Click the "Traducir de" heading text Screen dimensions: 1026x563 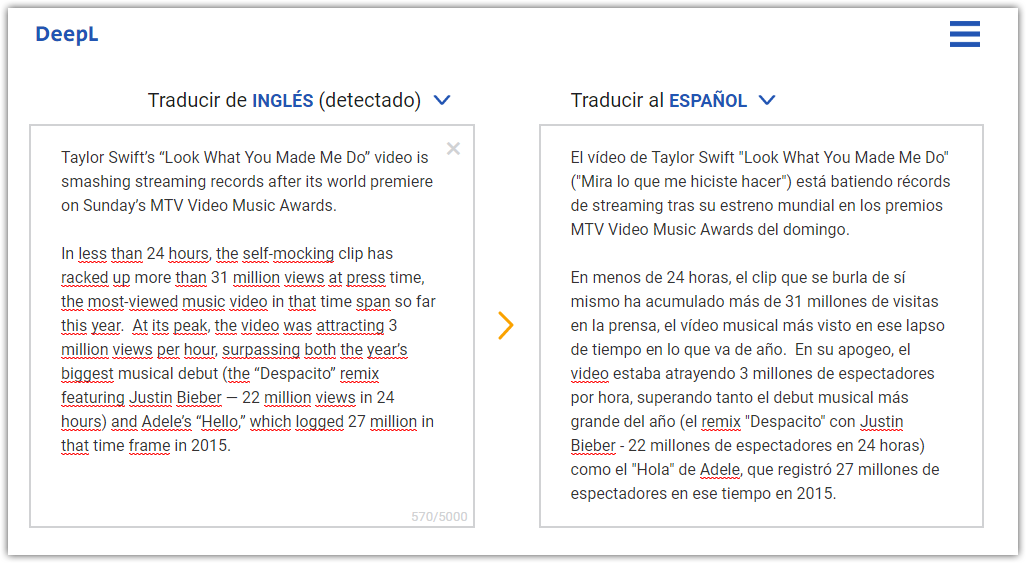coord(197,101)
